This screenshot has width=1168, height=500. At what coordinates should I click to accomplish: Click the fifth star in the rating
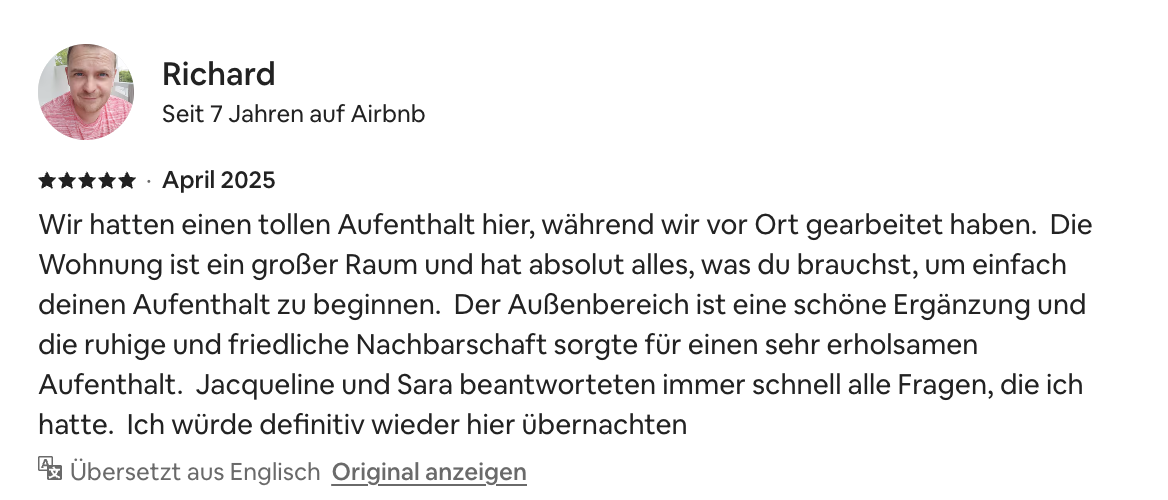126,181
